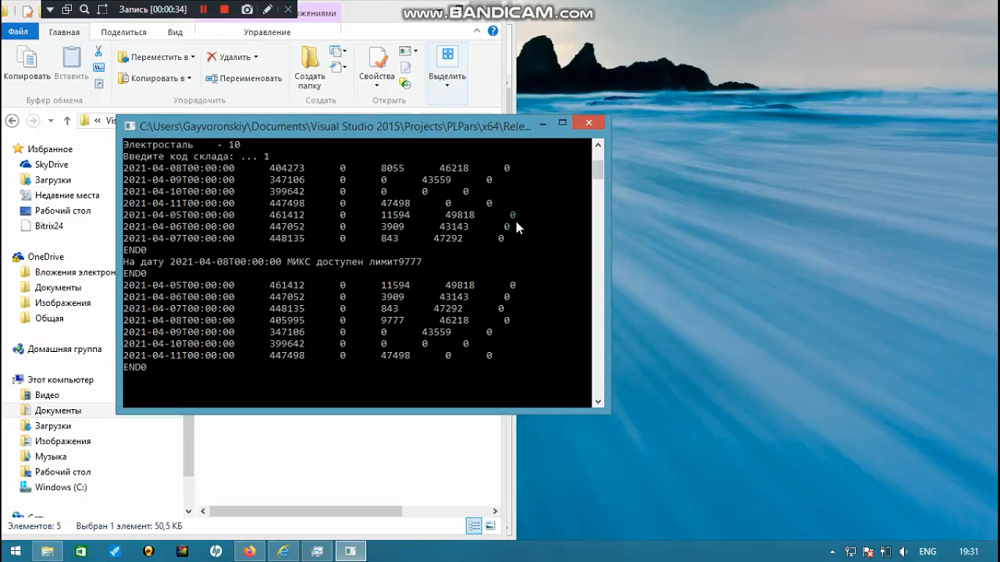Select Этот компьютер in navigation pane
Image resolution: width=1000 pixels, height=562 pixels.
(60, 380)
